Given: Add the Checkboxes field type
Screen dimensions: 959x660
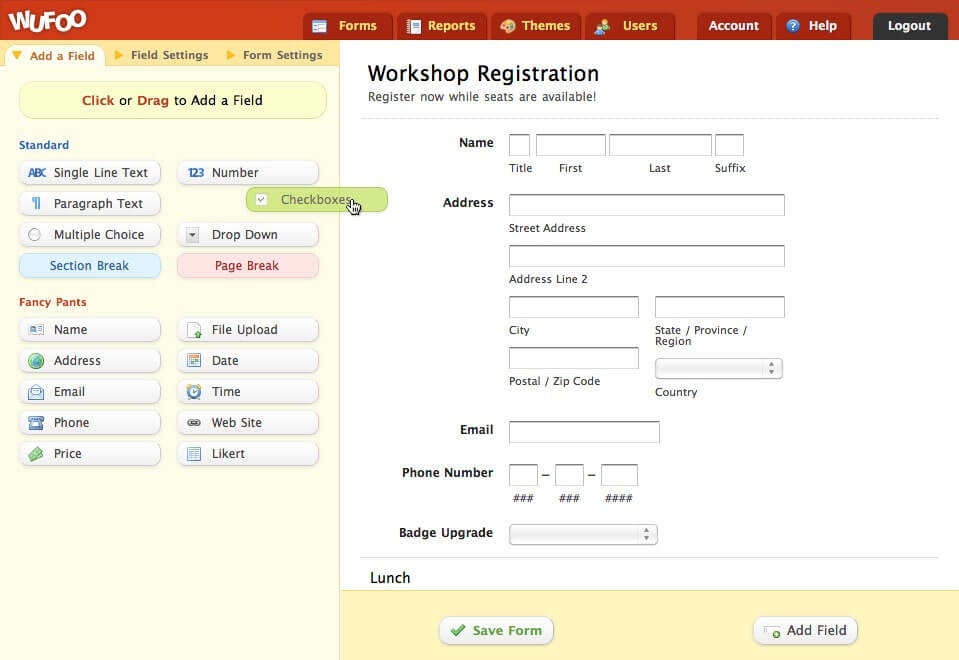Looking at the screenshot, I should pos(315,200).
